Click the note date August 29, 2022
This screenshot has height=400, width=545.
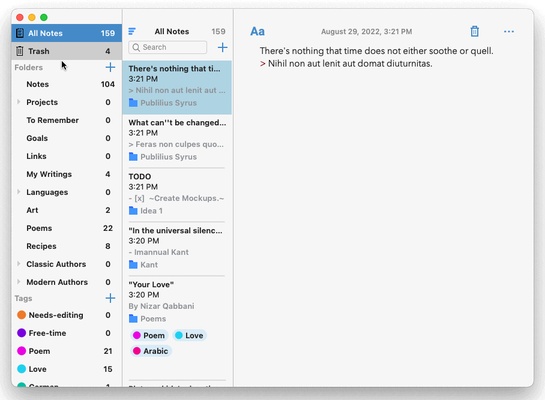[x=366, y=32]
